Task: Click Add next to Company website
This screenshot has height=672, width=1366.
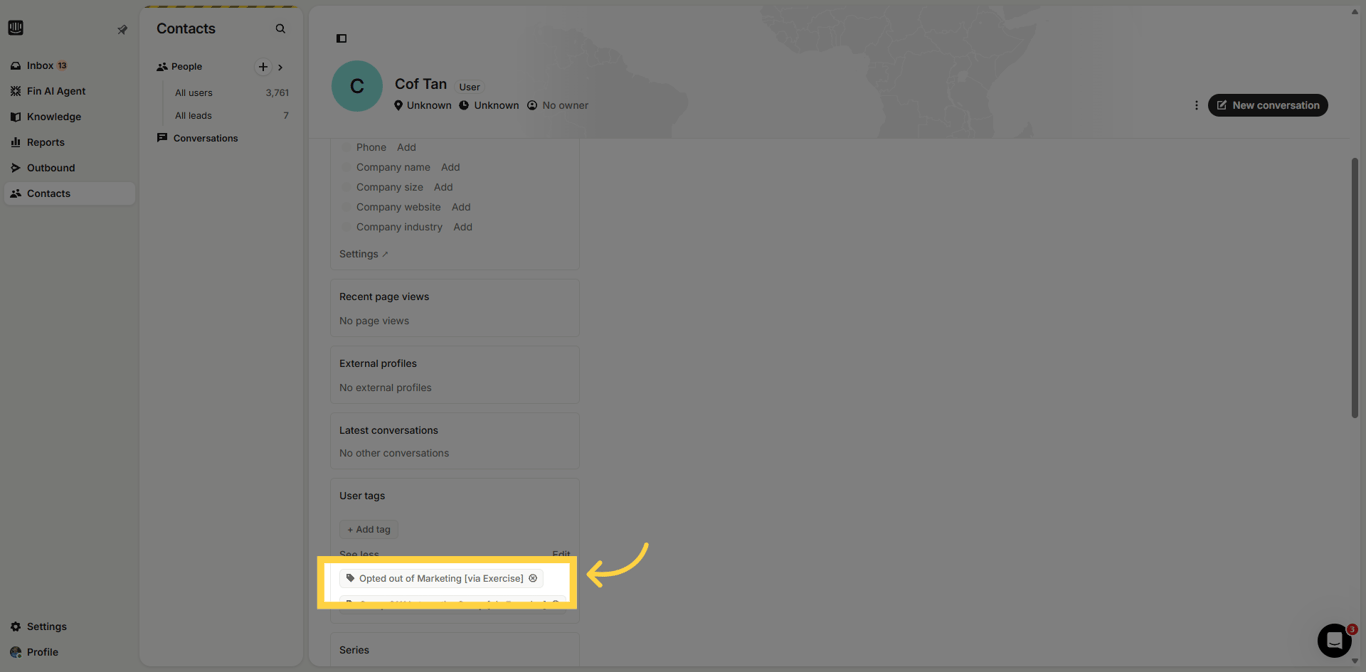Action: (461, 206)
